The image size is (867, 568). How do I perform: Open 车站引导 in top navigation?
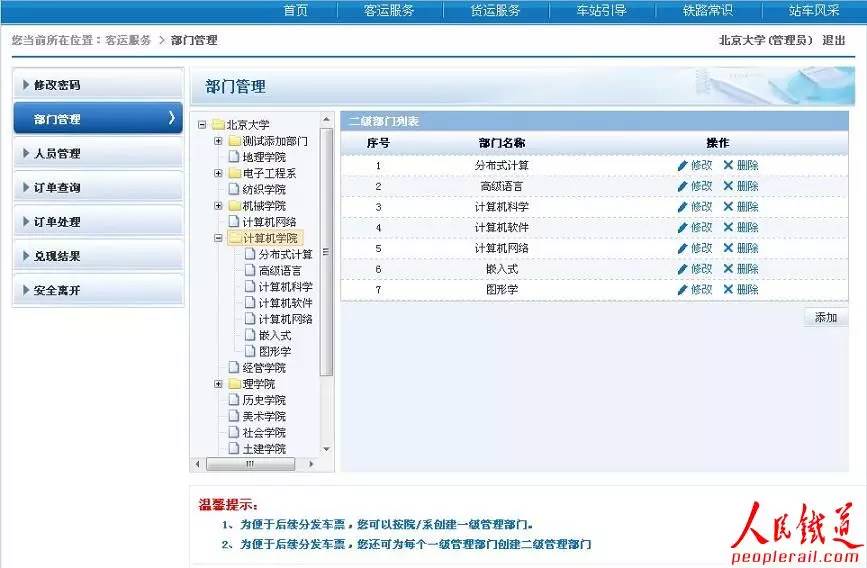pyautogui.click(x=602, y=11)
